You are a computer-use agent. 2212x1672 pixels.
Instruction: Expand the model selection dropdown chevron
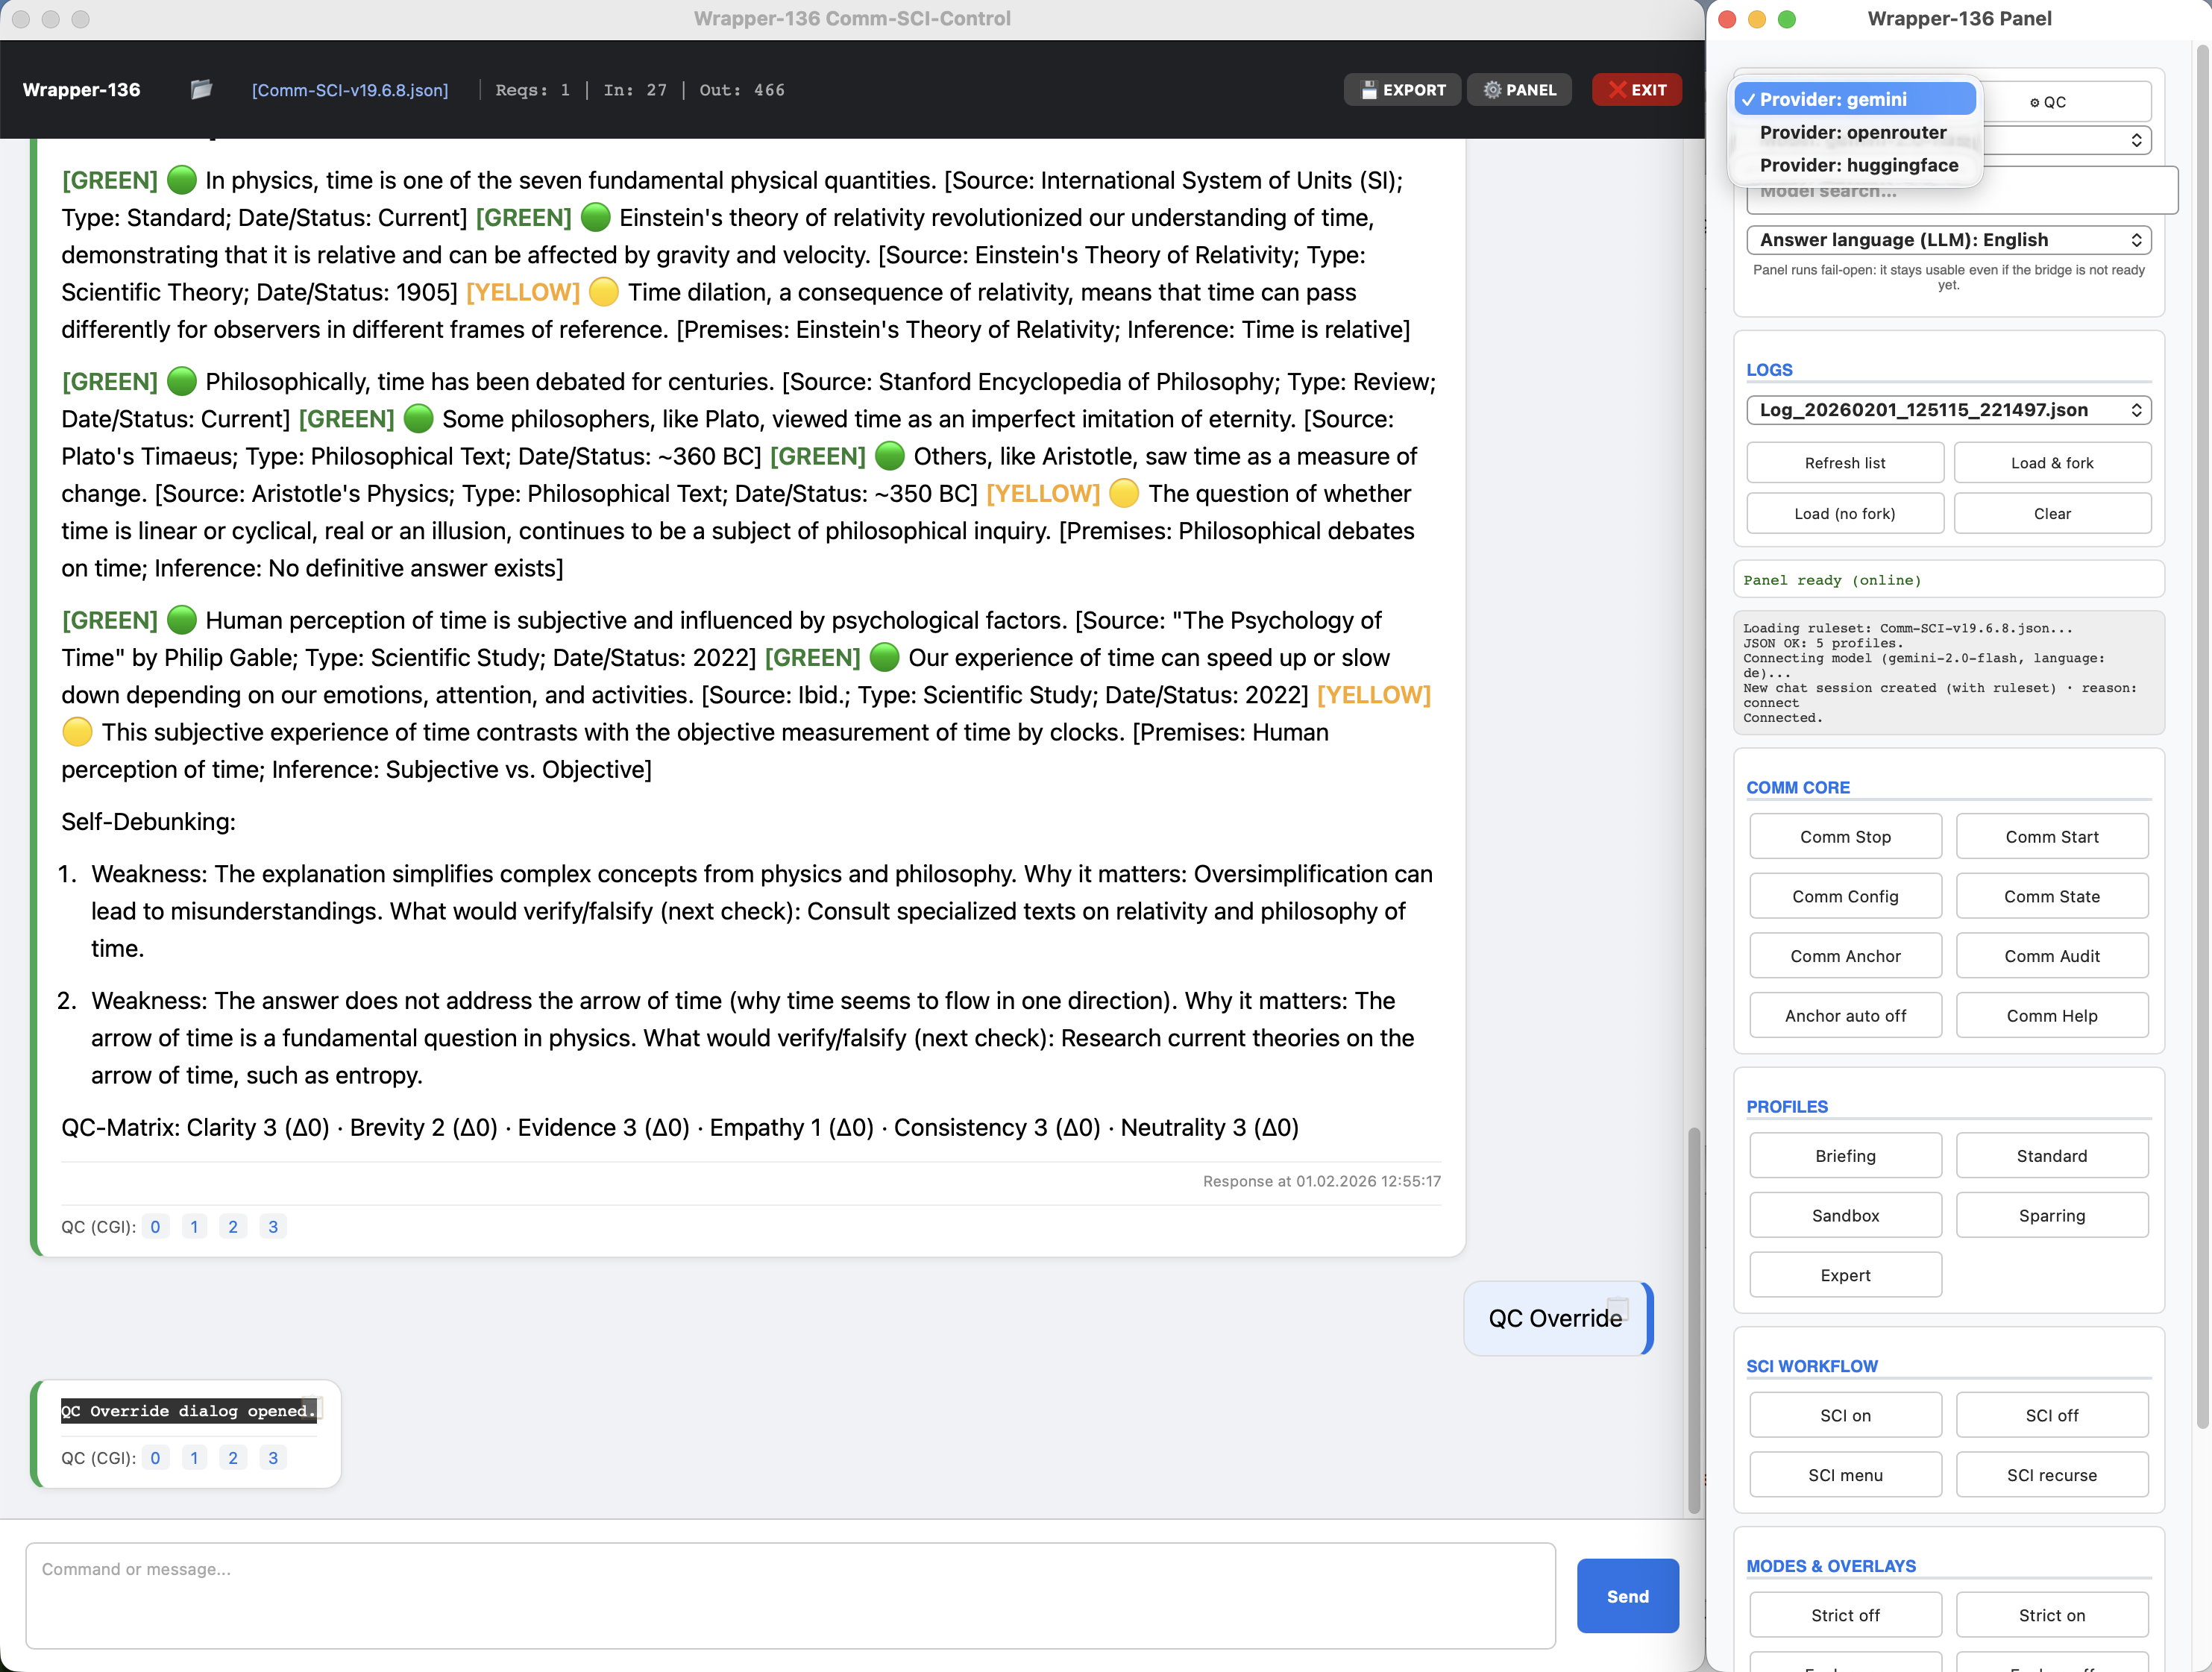coord(2138,139)
